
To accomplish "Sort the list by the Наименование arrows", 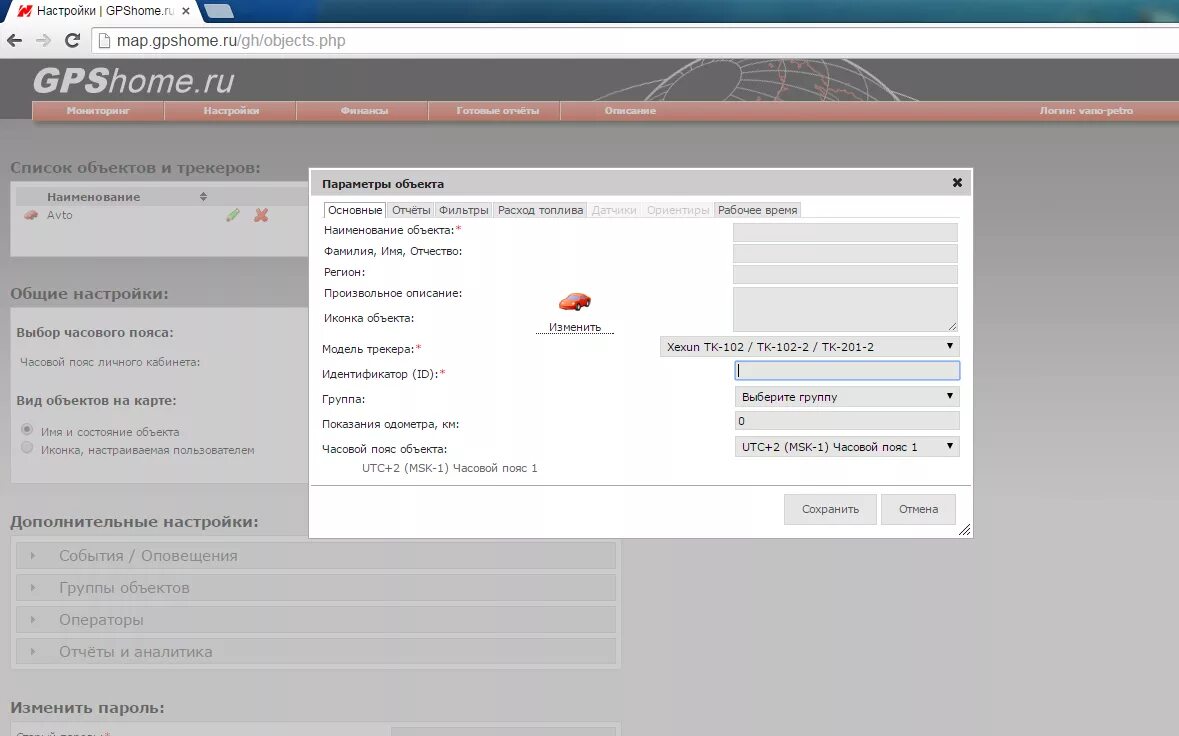I will coord(203,196).
